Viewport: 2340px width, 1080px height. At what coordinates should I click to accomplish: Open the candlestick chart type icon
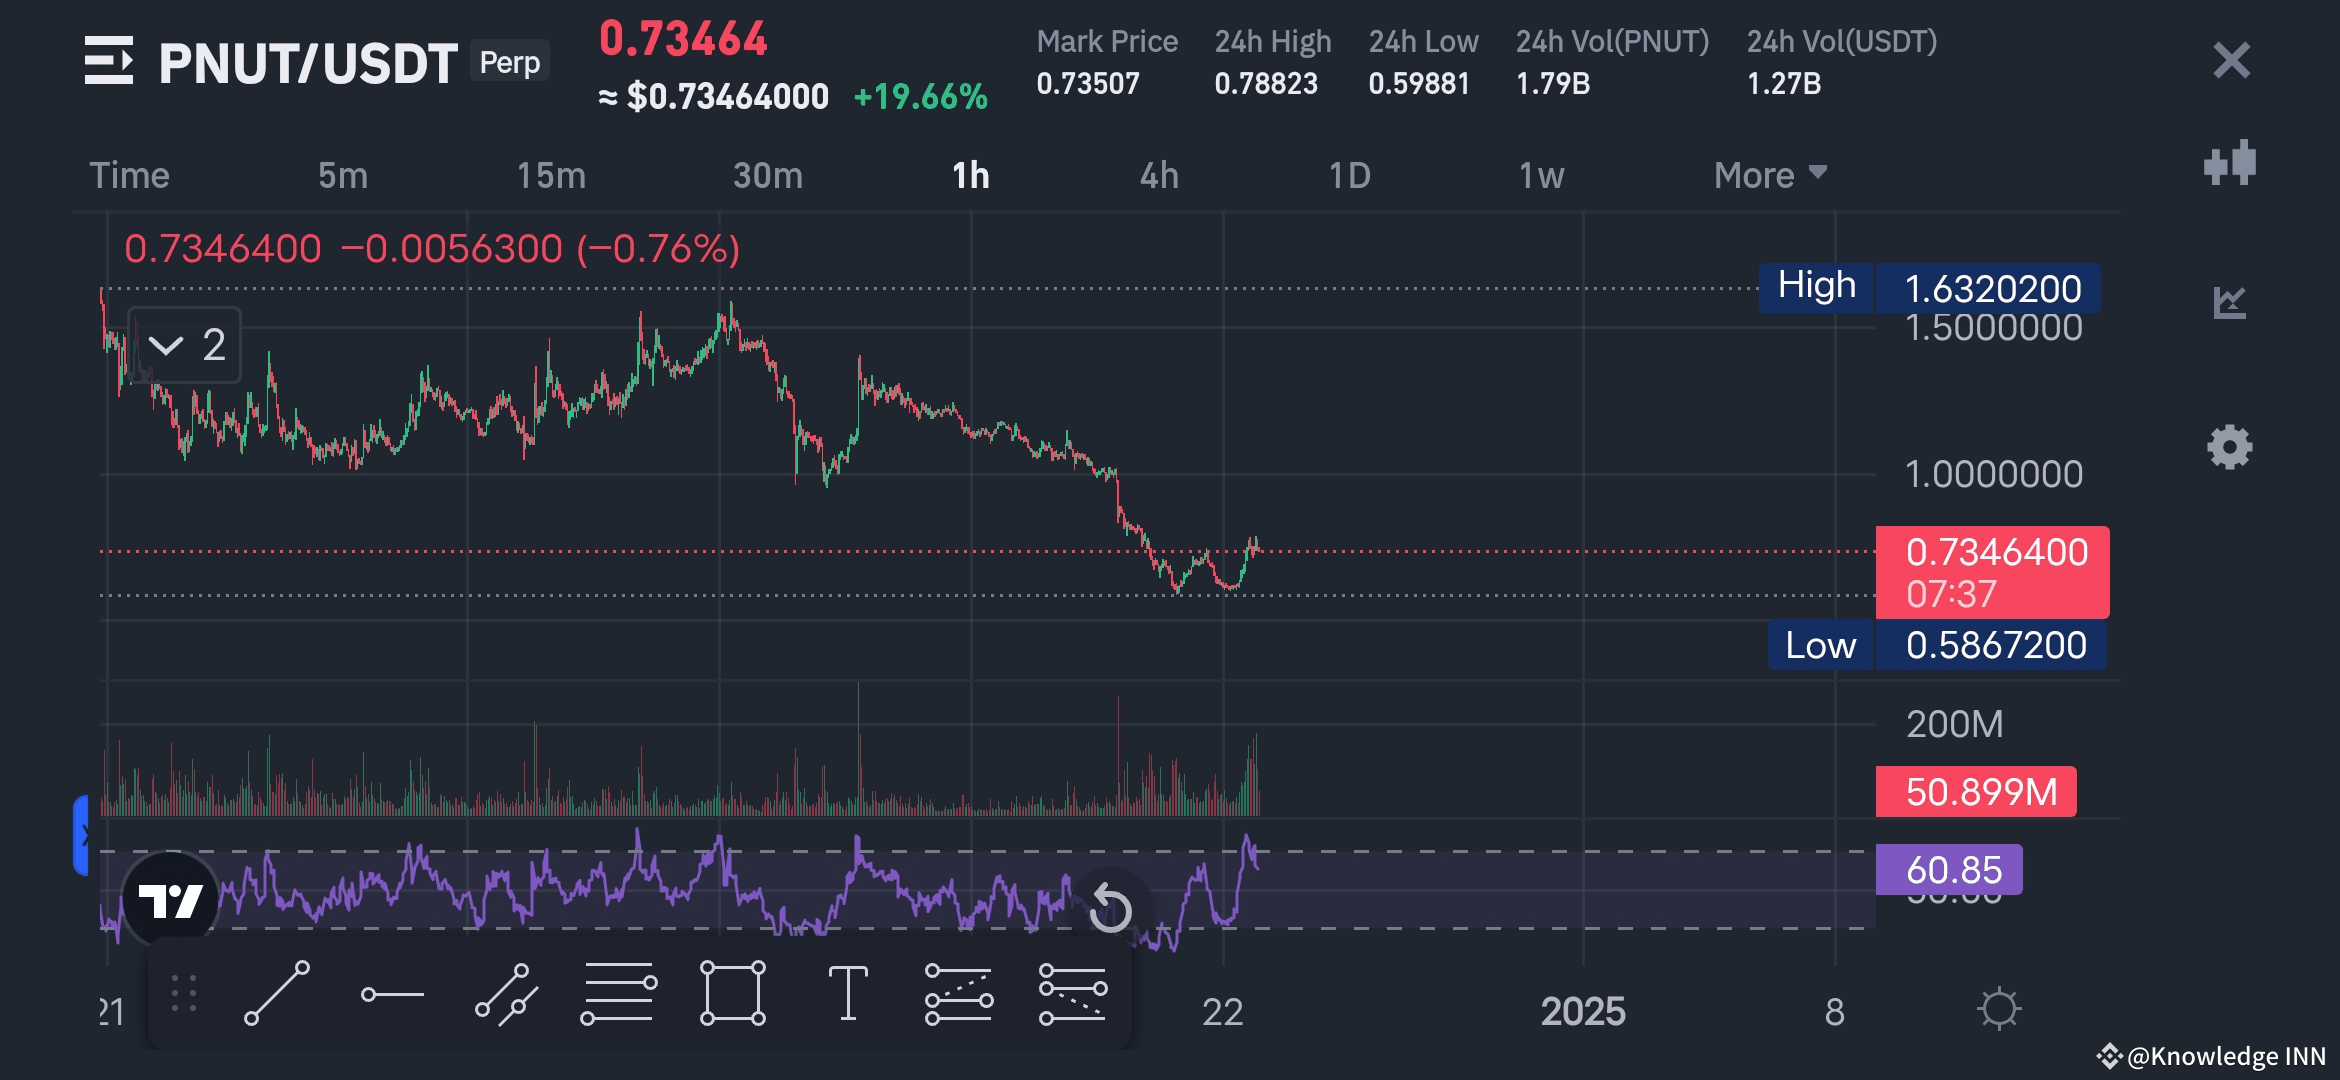2229,163
